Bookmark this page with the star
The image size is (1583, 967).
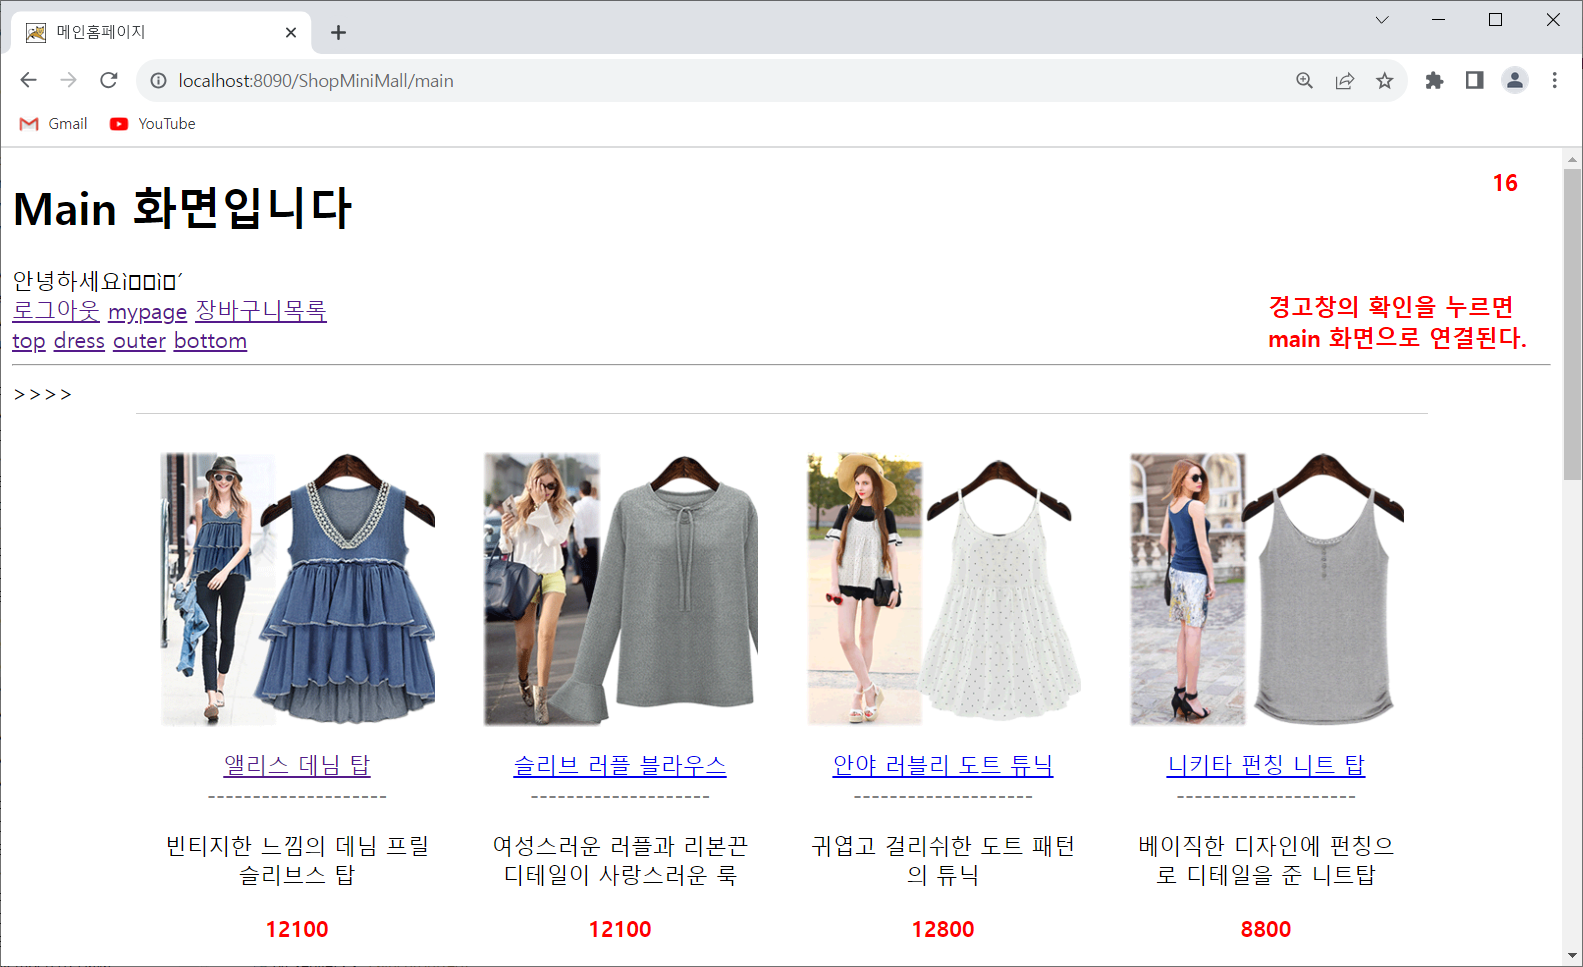pyautogui.click(x=1384, y=80)
